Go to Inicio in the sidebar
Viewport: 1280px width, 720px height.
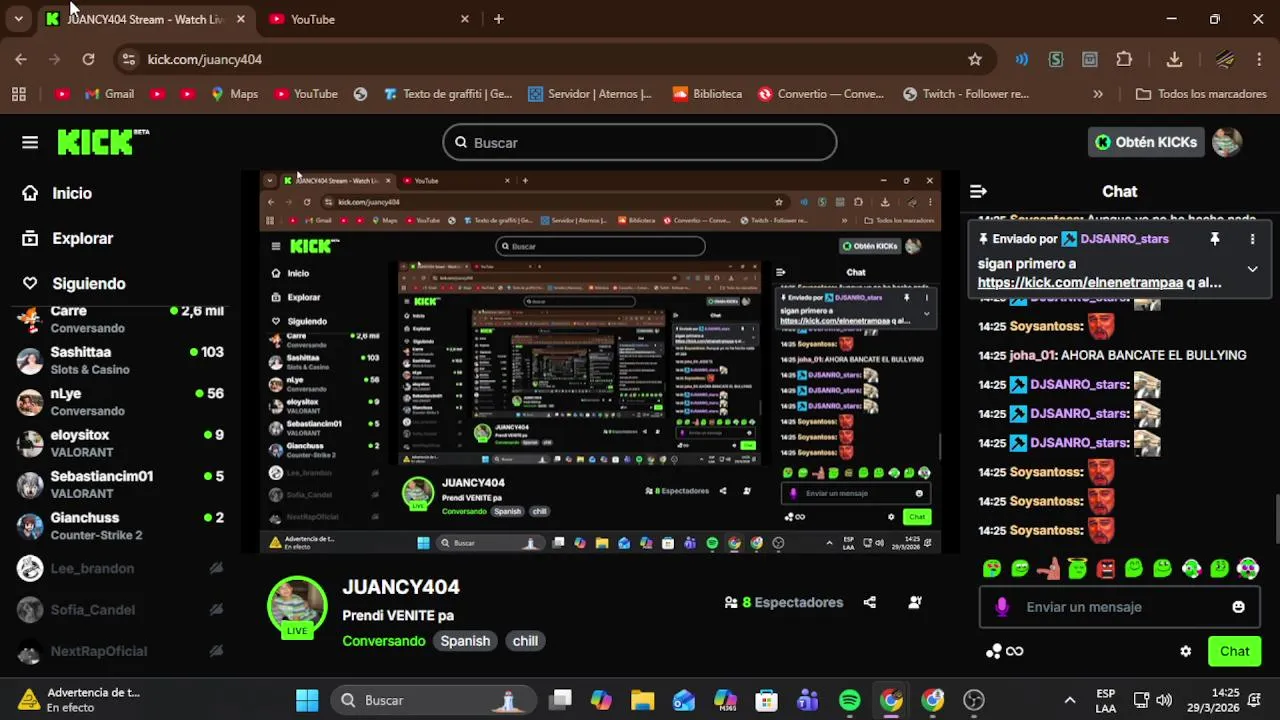pyautogui.click(x=58, y=193)
